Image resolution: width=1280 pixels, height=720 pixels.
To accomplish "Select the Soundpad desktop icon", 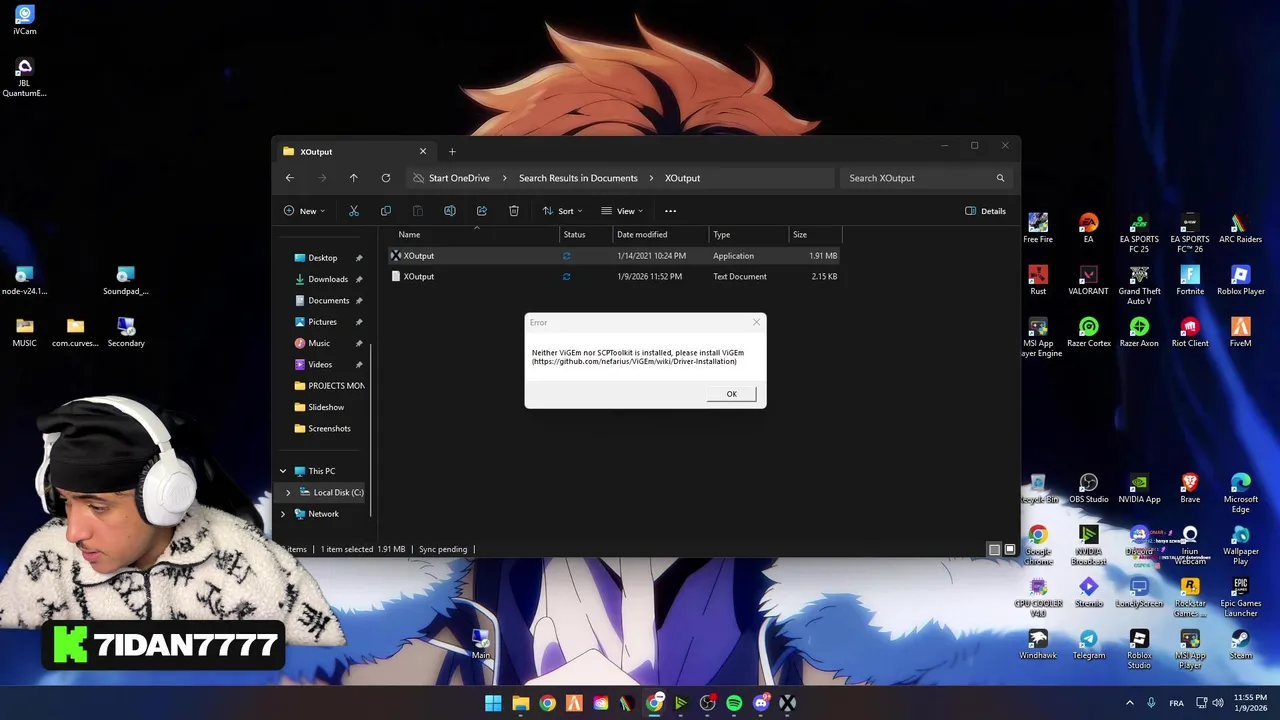I will [125, 280].
